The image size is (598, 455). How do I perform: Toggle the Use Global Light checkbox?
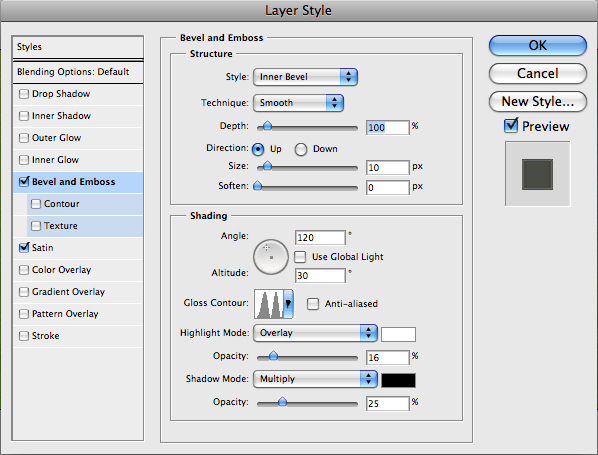(x=300, y=257)
